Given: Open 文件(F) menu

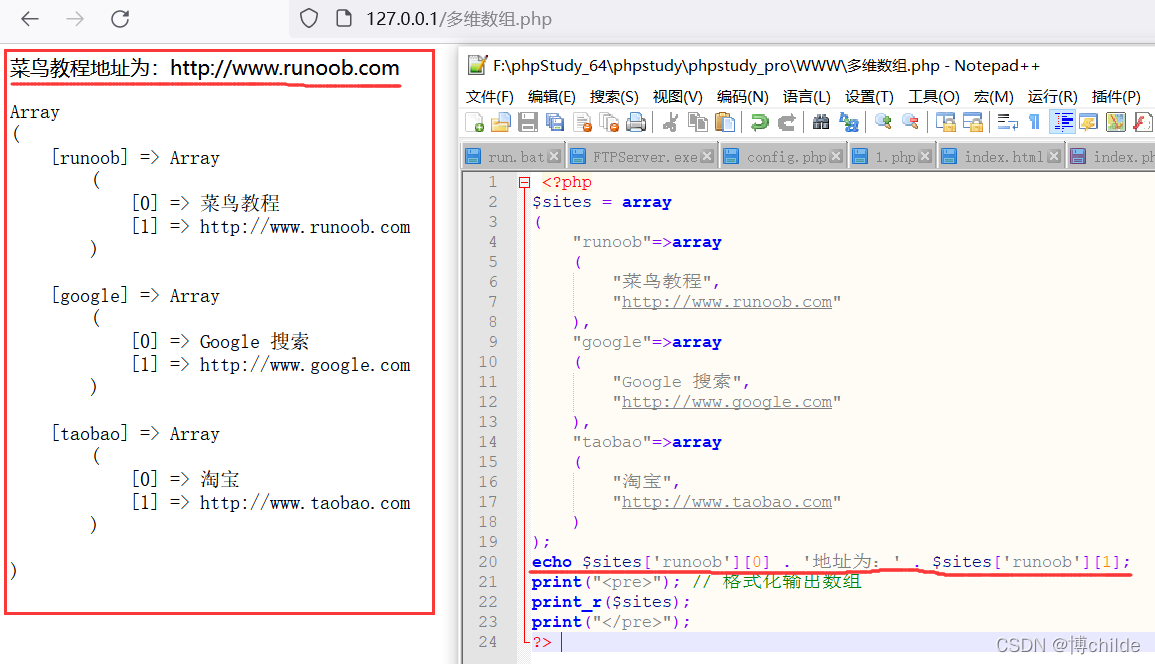Looking at the screenshot, I should click(x=490, y=97).
